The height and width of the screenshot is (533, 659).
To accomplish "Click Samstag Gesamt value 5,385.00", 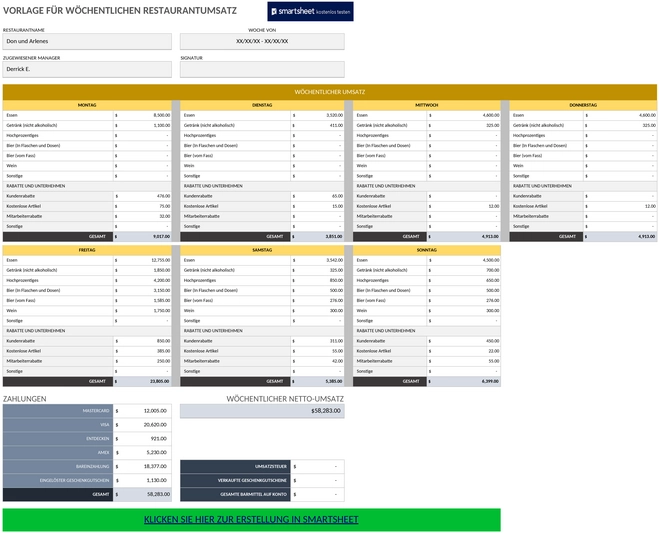I will point(317,382).
